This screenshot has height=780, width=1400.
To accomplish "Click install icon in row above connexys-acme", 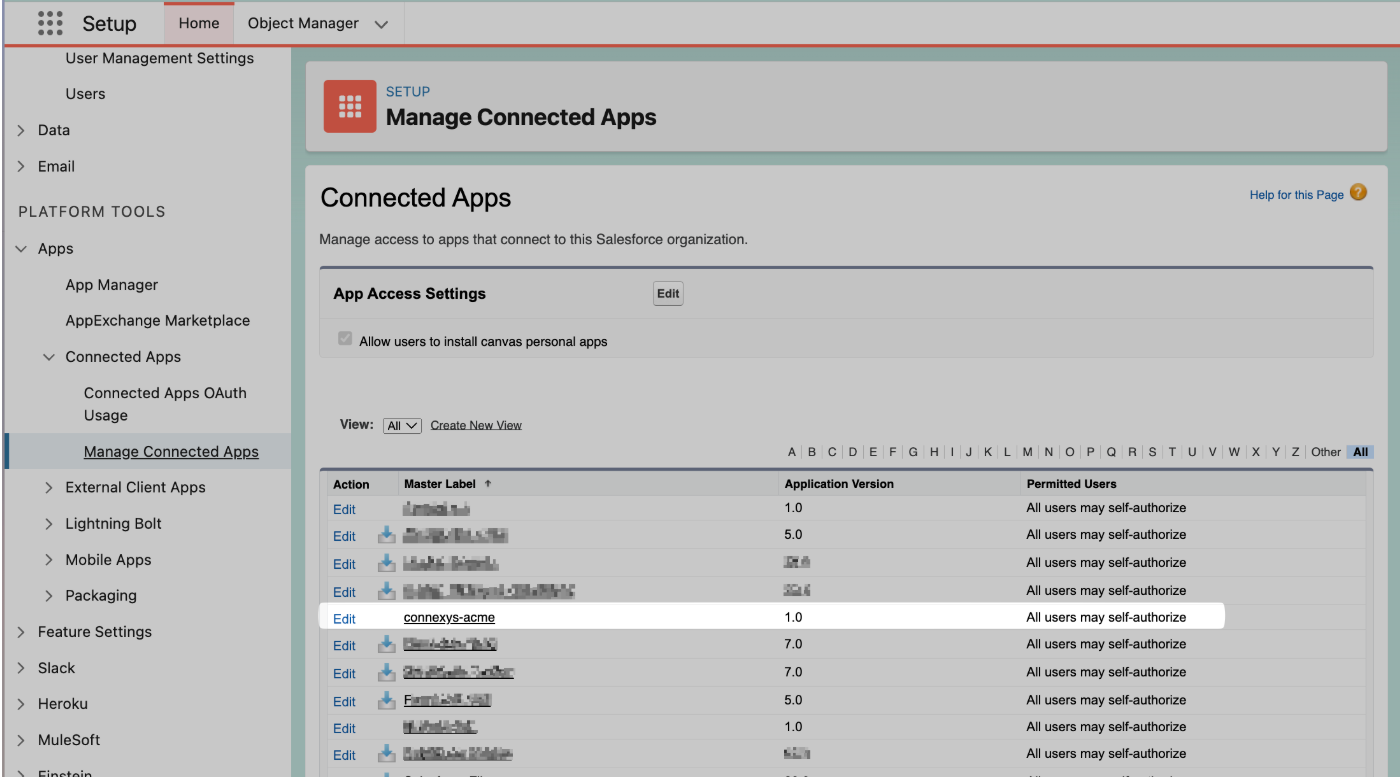I will 387,591.
